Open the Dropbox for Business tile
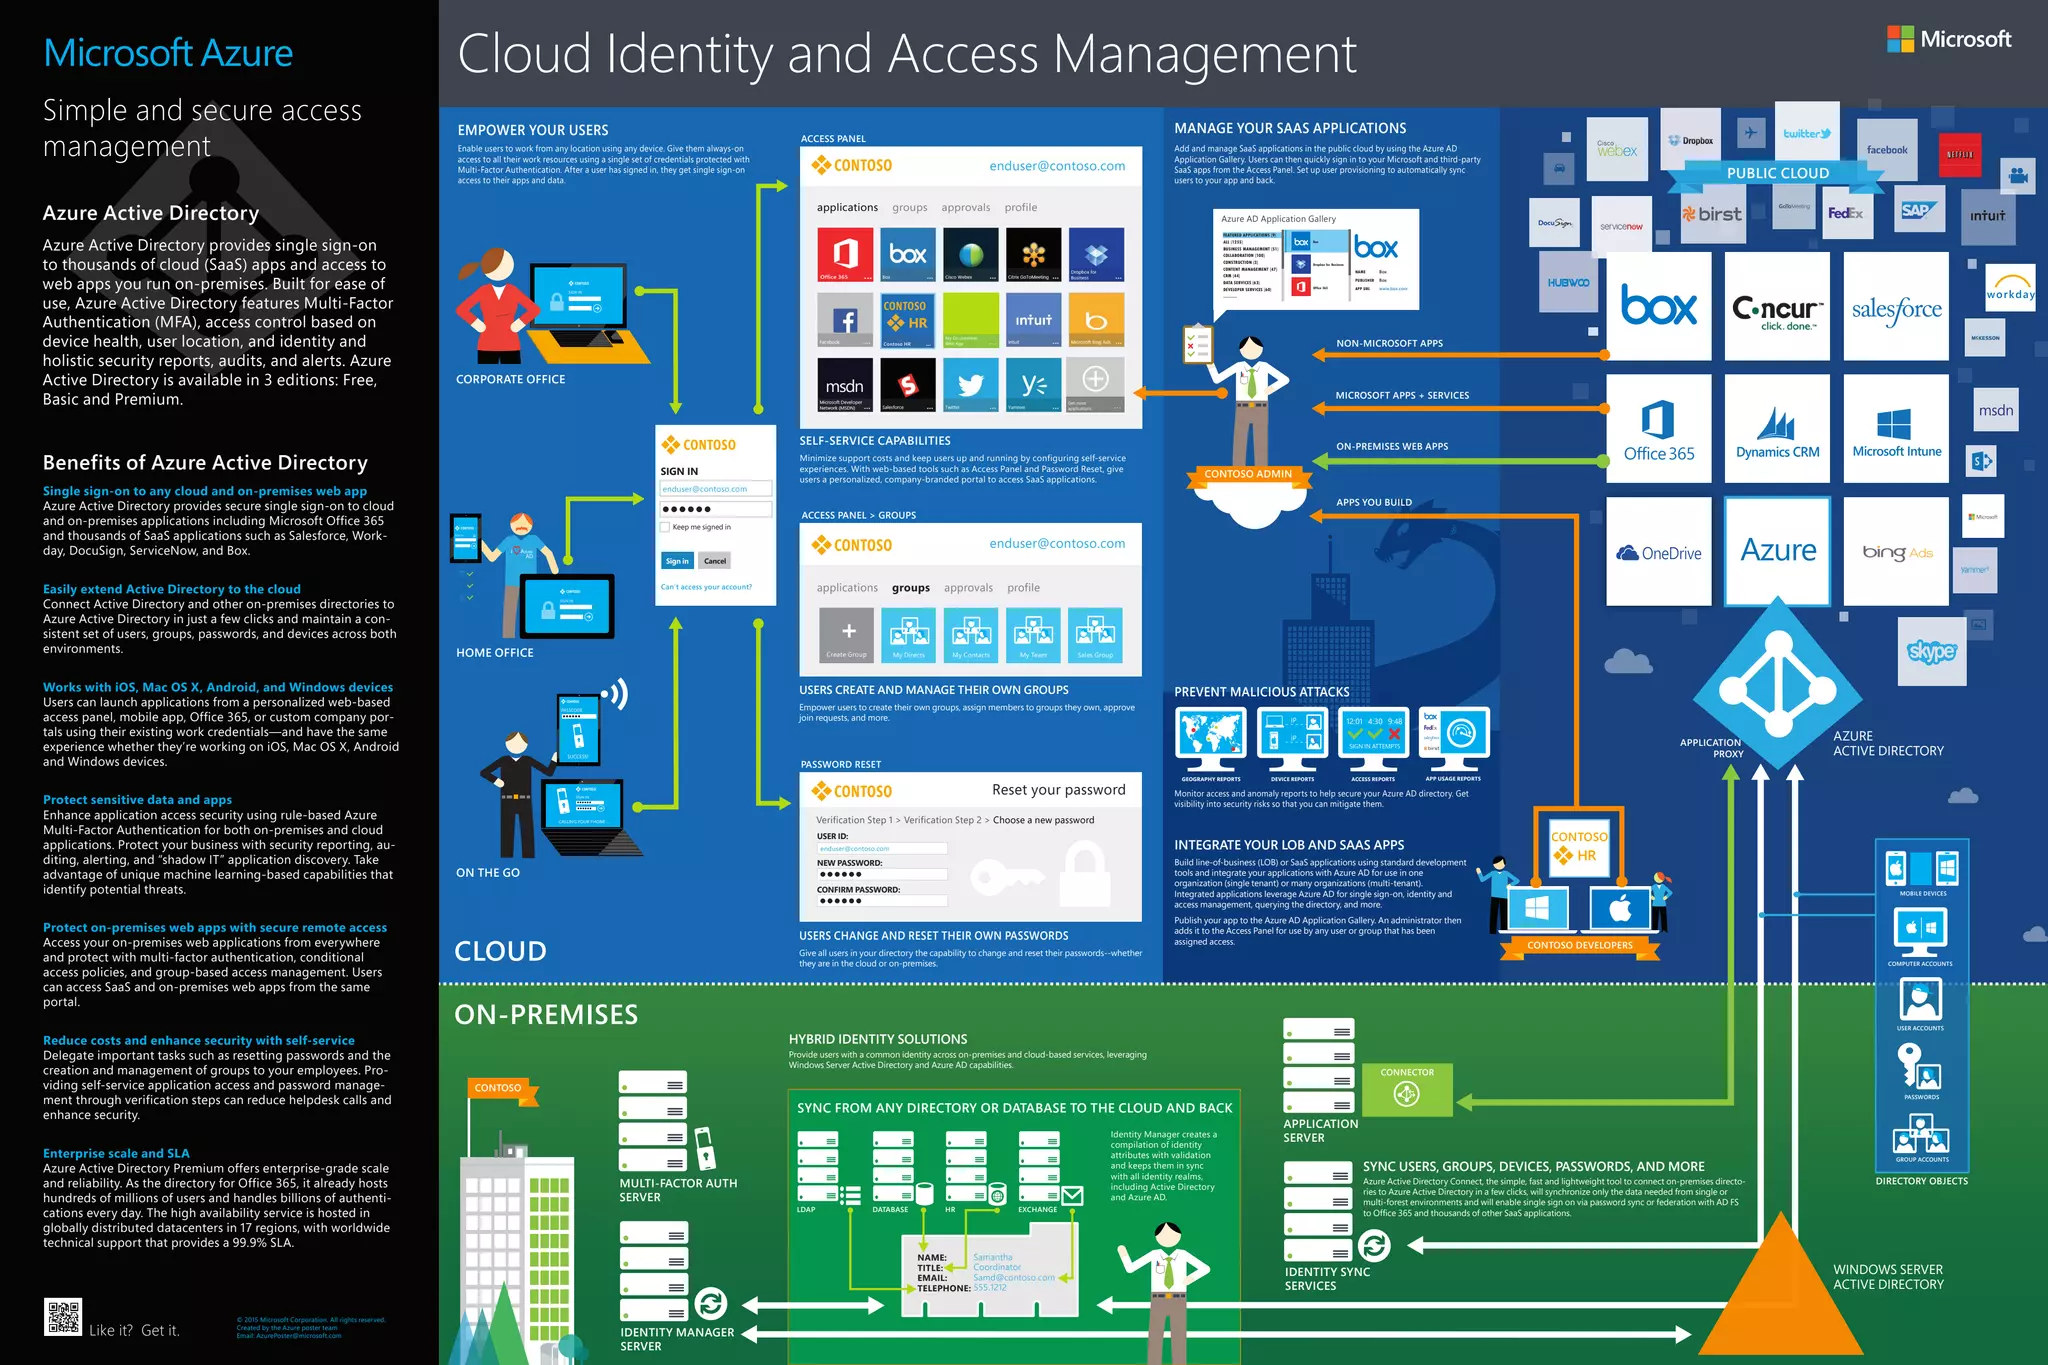Image resolution: width=2048 pixels, height=1365 pixels. (1096, 255)
